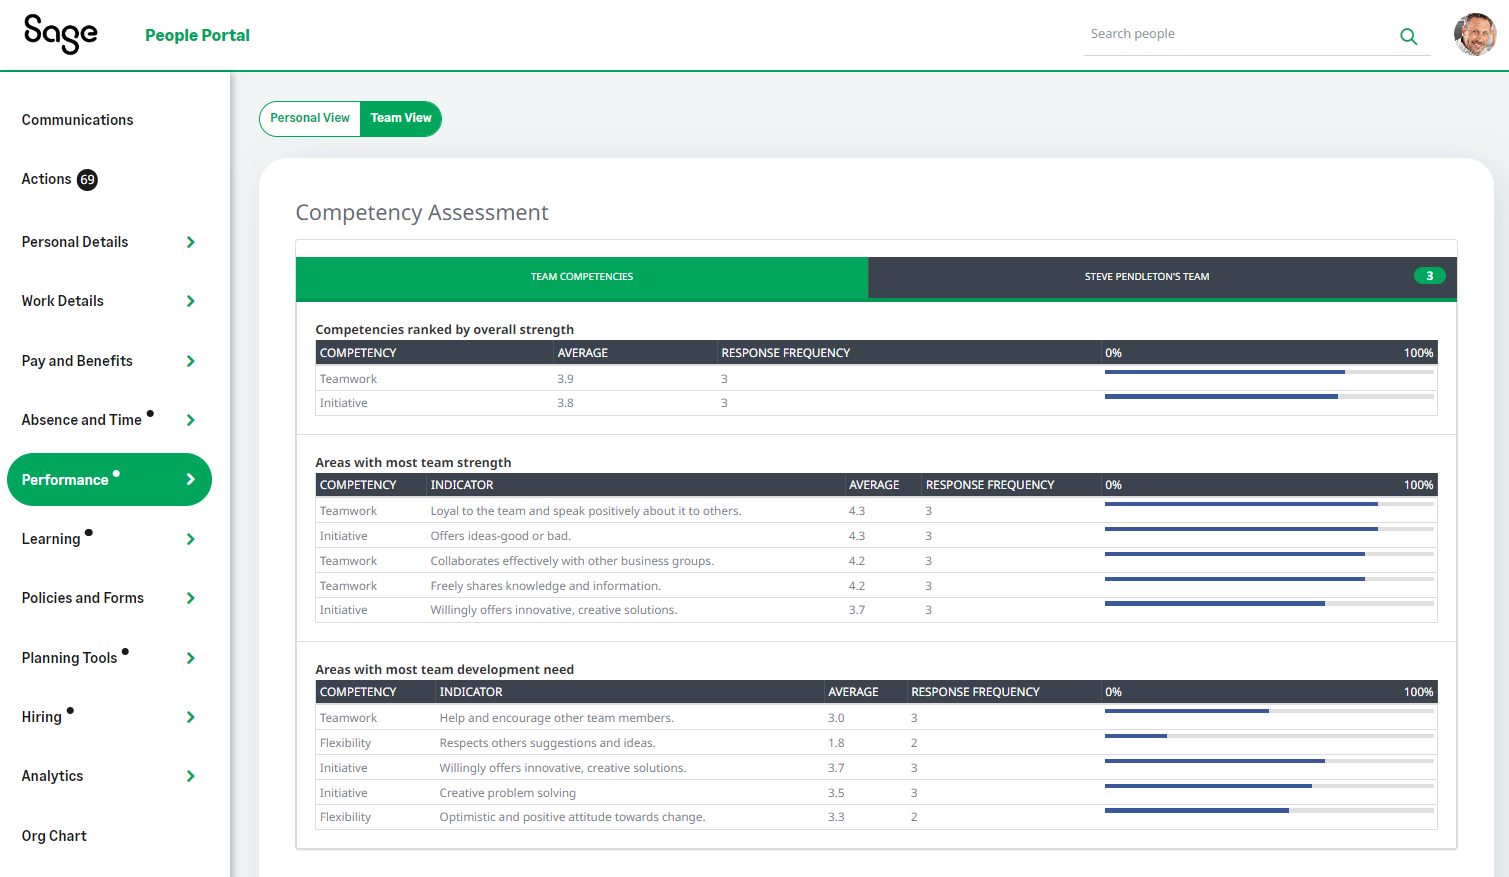Image resolution: width=1509 pixels, height=877 pixels.
Task: Click the Sage logo
Action: pos(60,34)
